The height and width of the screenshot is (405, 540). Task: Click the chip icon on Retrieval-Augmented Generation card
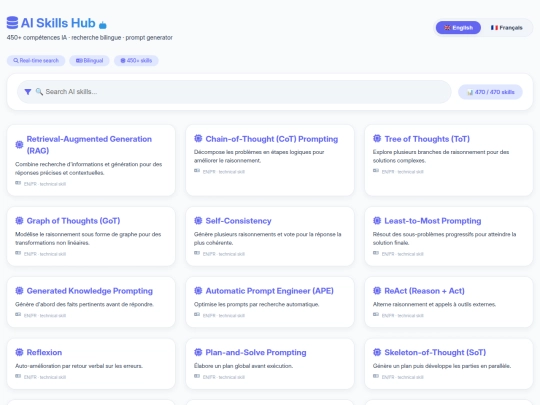[x=19, y=145]
